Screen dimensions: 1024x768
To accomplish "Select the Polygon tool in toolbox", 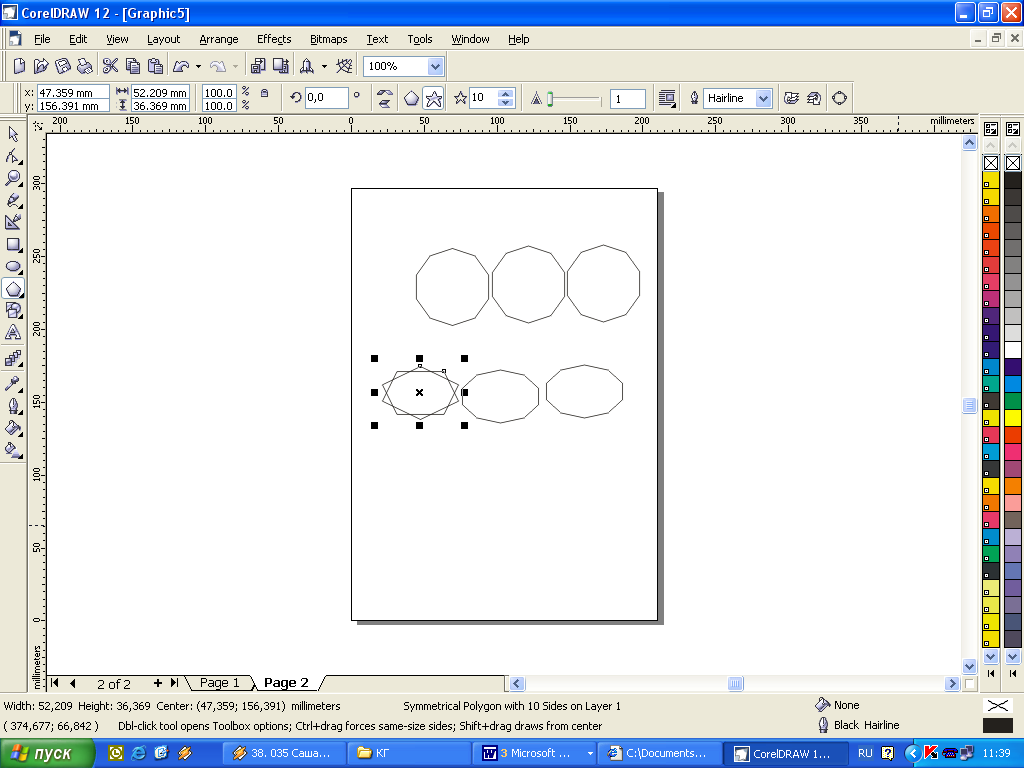I will 13,289.
